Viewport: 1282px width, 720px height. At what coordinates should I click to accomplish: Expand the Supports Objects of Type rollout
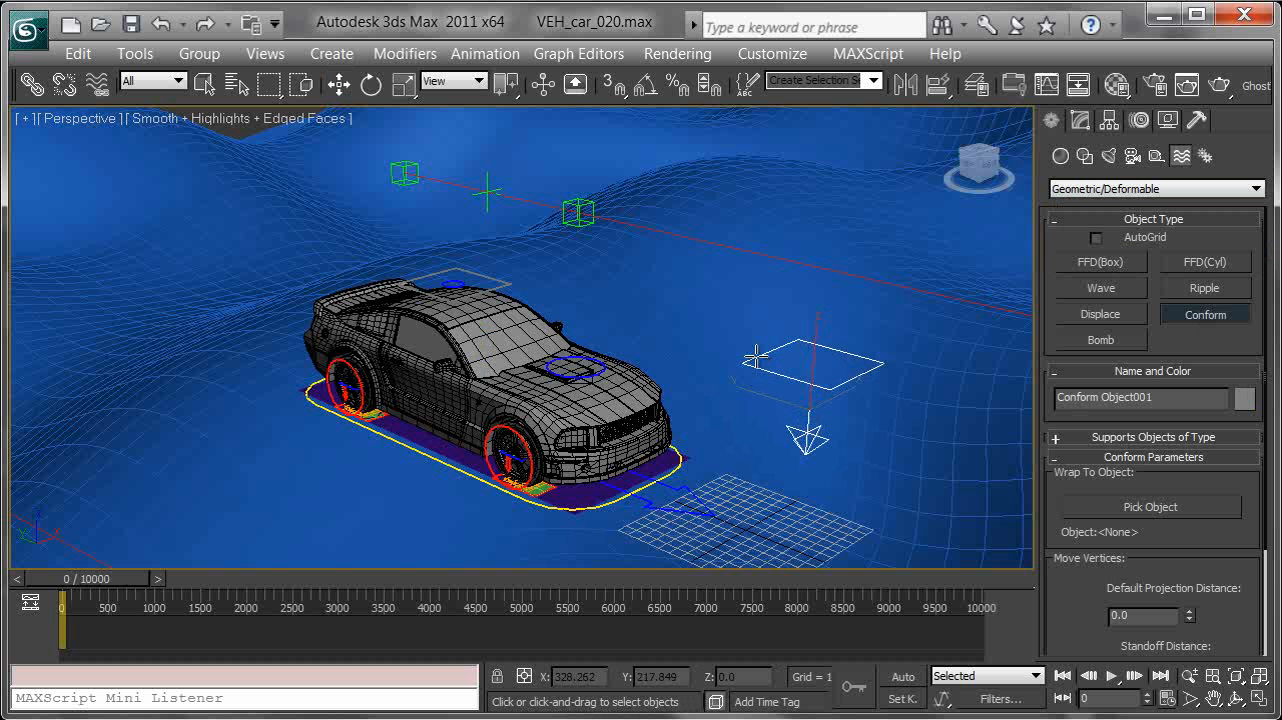pyautogui.click(x=1152, y=437)
